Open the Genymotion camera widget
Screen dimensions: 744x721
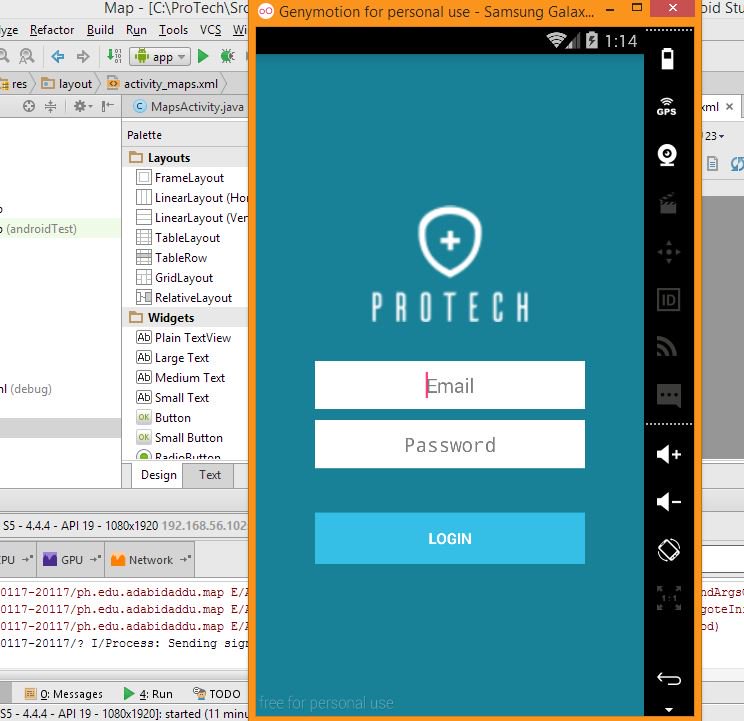(x=667, y=155)
